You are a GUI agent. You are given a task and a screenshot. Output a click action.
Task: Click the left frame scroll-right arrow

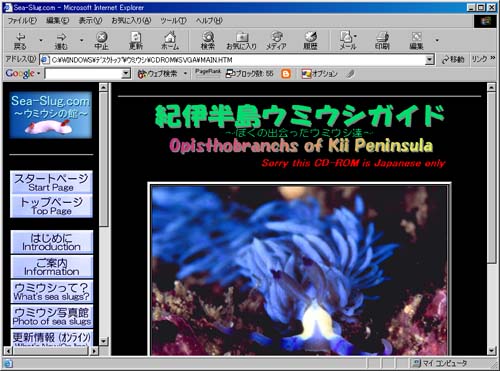[94, 351]
